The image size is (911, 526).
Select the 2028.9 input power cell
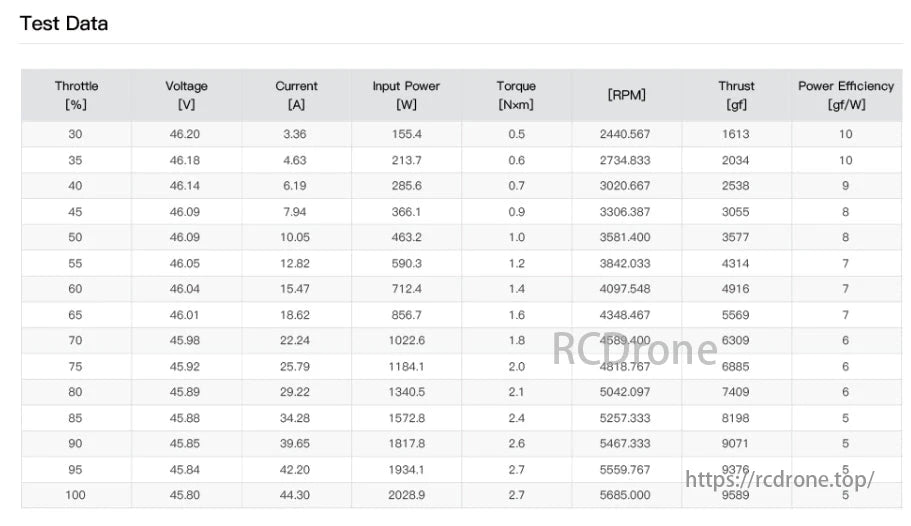point(406,495)
